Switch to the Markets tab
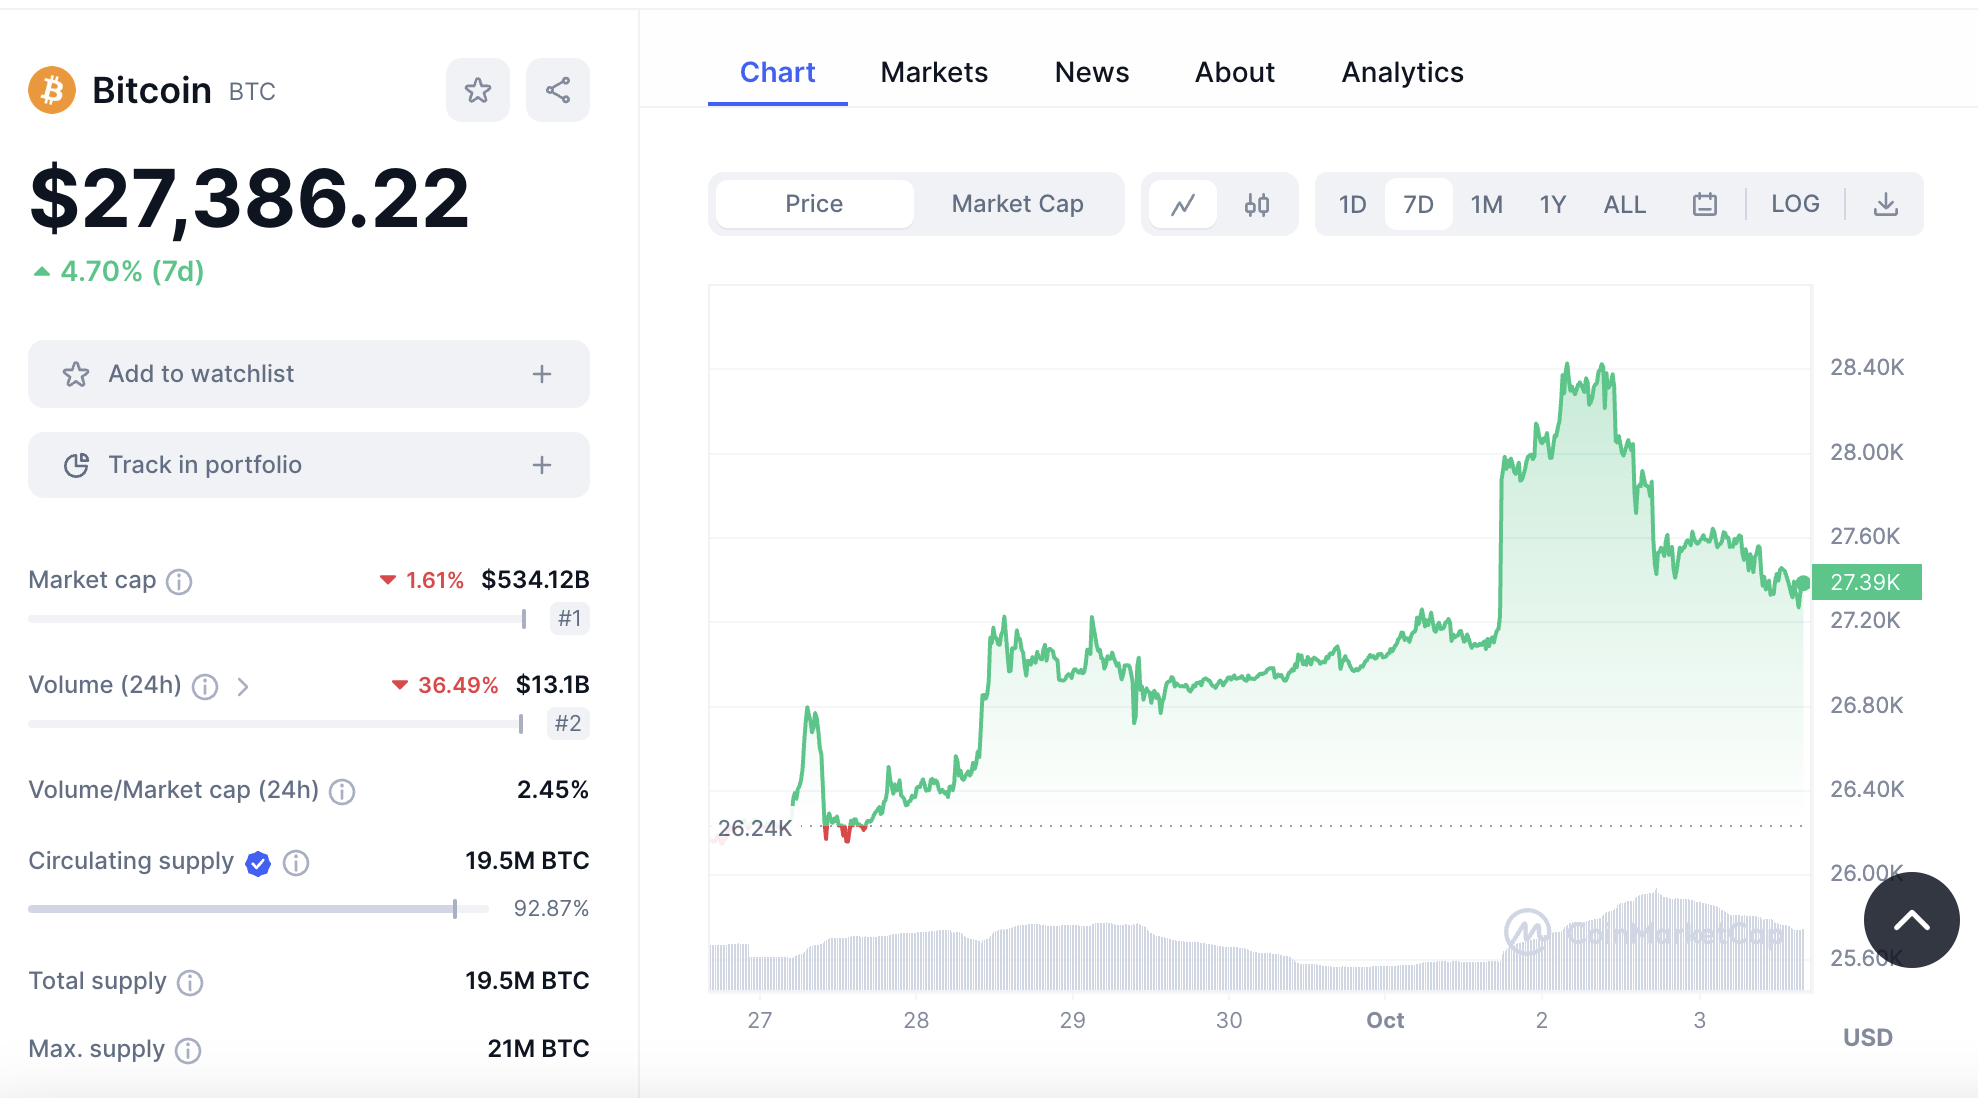The height and width of the screenshot is (1098, 1978). click(933, 71)
